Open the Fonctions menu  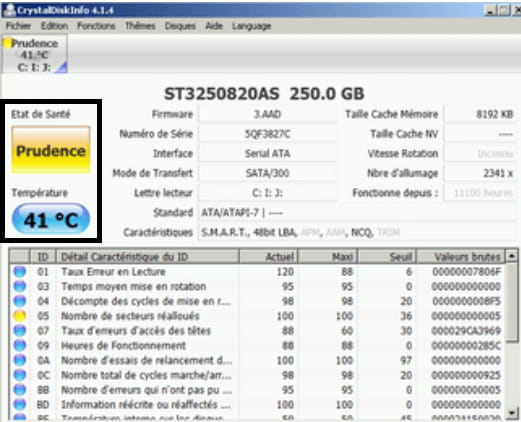(96, 26)
